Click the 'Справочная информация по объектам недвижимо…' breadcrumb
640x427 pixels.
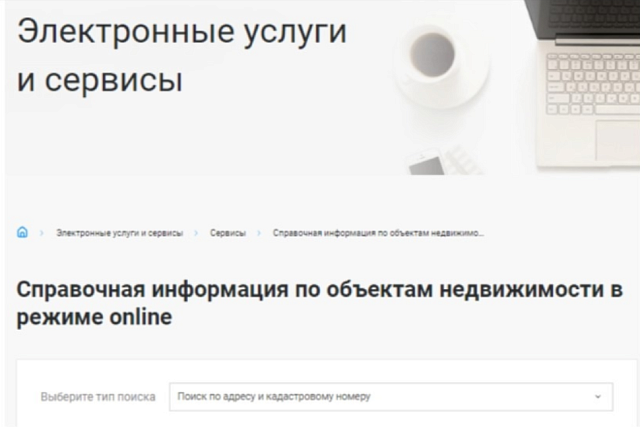pyautogui.click(x=378, y=233)
